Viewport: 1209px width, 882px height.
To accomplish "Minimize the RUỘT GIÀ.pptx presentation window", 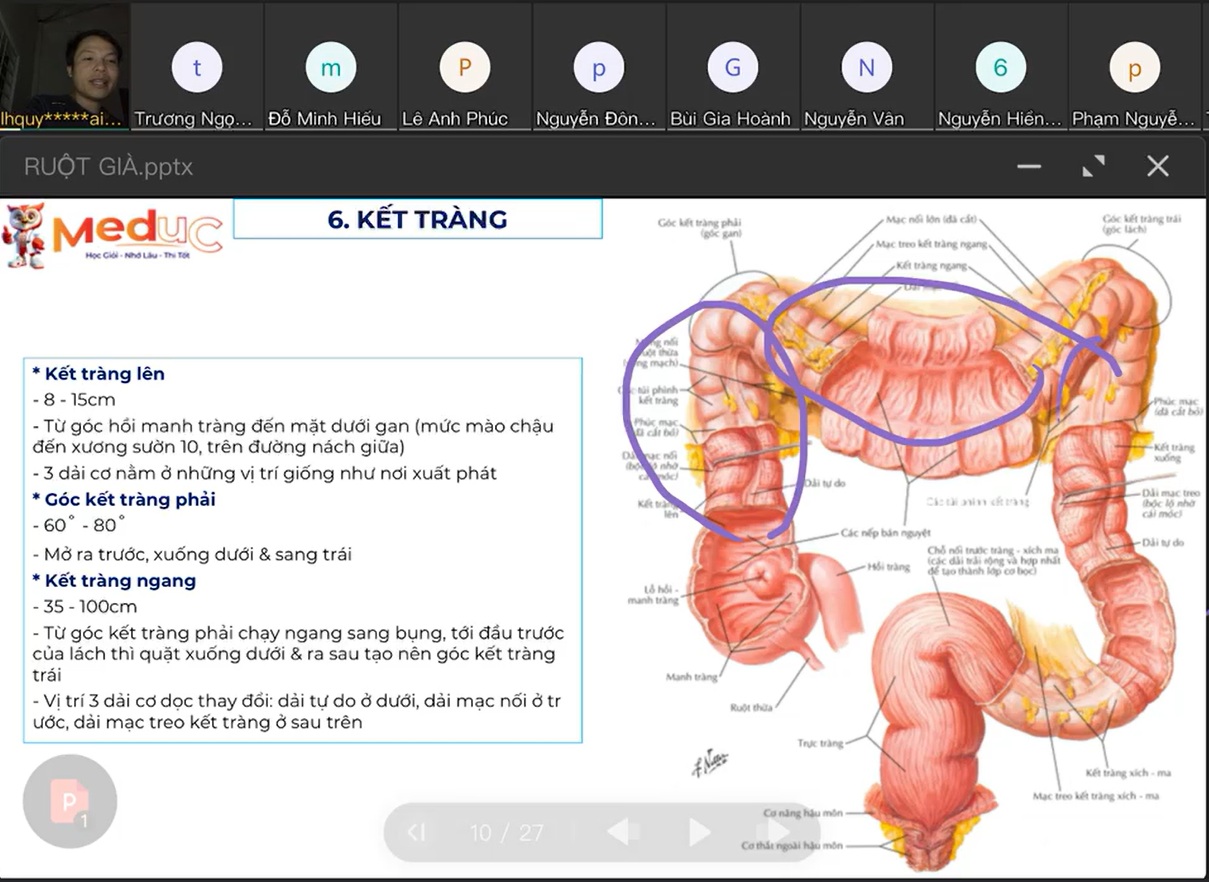I will pyautogui.click(x=1029, y=166).
